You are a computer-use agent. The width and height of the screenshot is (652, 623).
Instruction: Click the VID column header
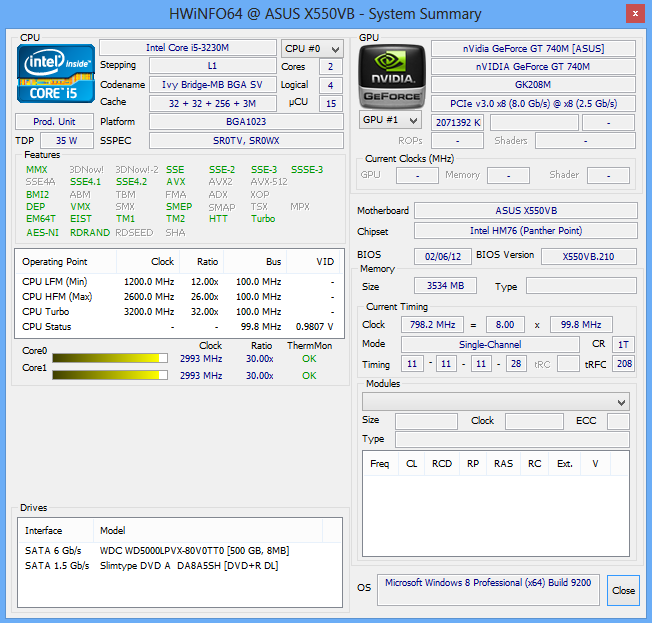314,262
